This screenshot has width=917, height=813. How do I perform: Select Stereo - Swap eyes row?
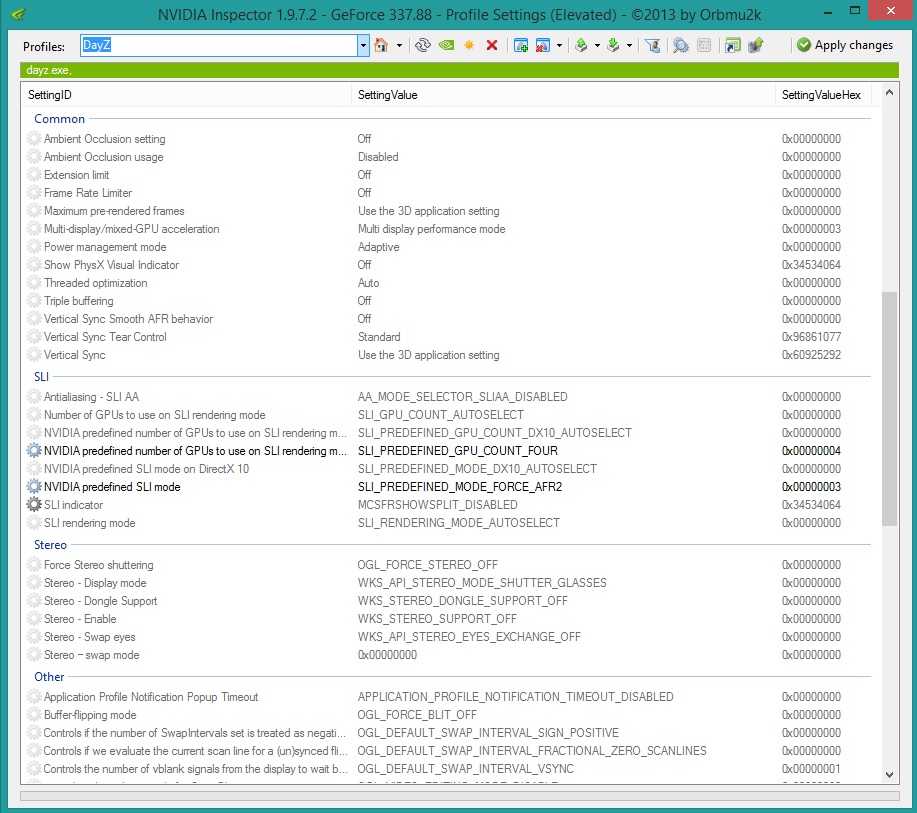tap(449, 637)
